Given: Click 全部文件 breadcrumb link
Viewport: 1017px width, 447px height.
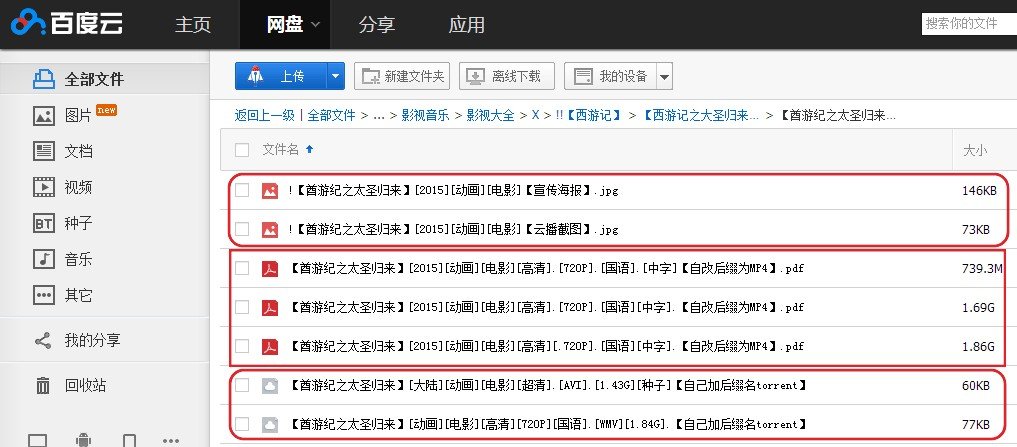Looking at the screenshot, I should (331, 115).
